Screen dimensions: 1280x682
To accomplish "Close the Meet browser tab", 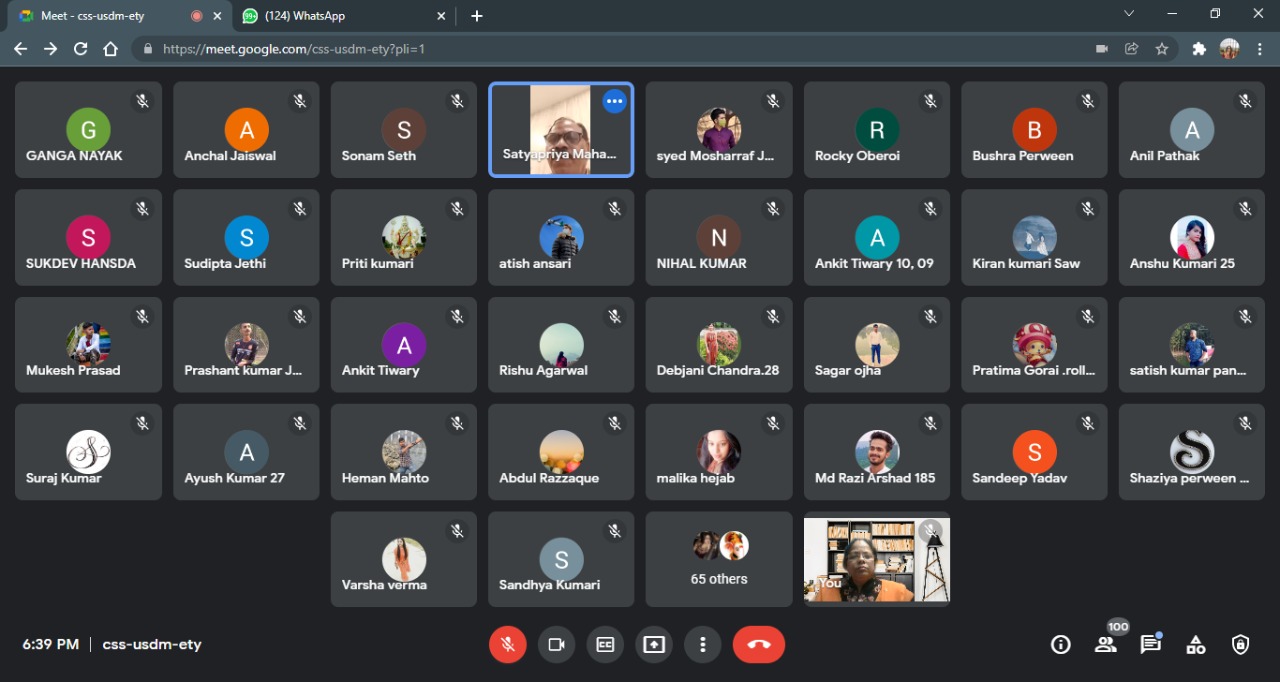I will click(x=217, y=16).
